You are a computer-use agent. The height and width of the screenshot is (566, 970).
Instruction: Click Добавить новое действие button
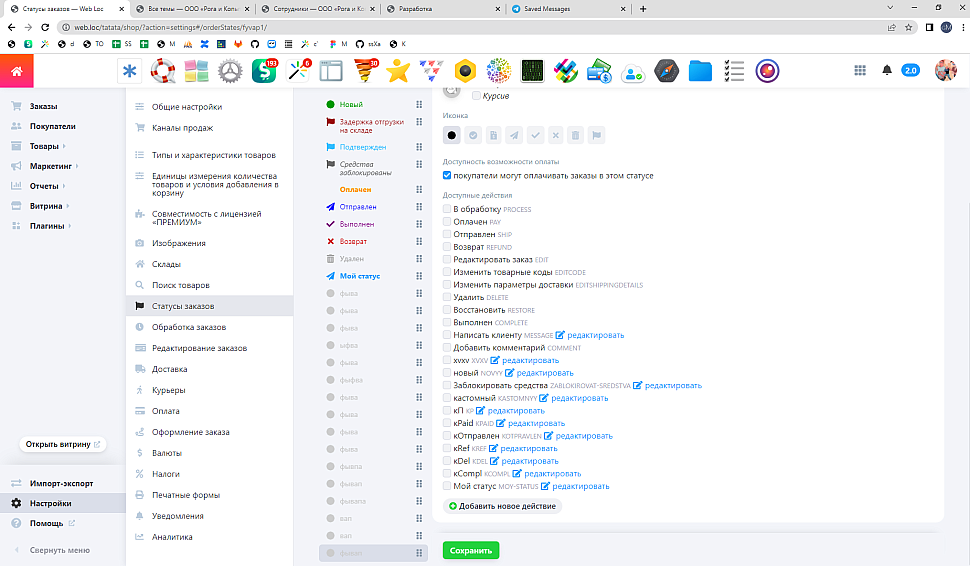click(502, 506)
